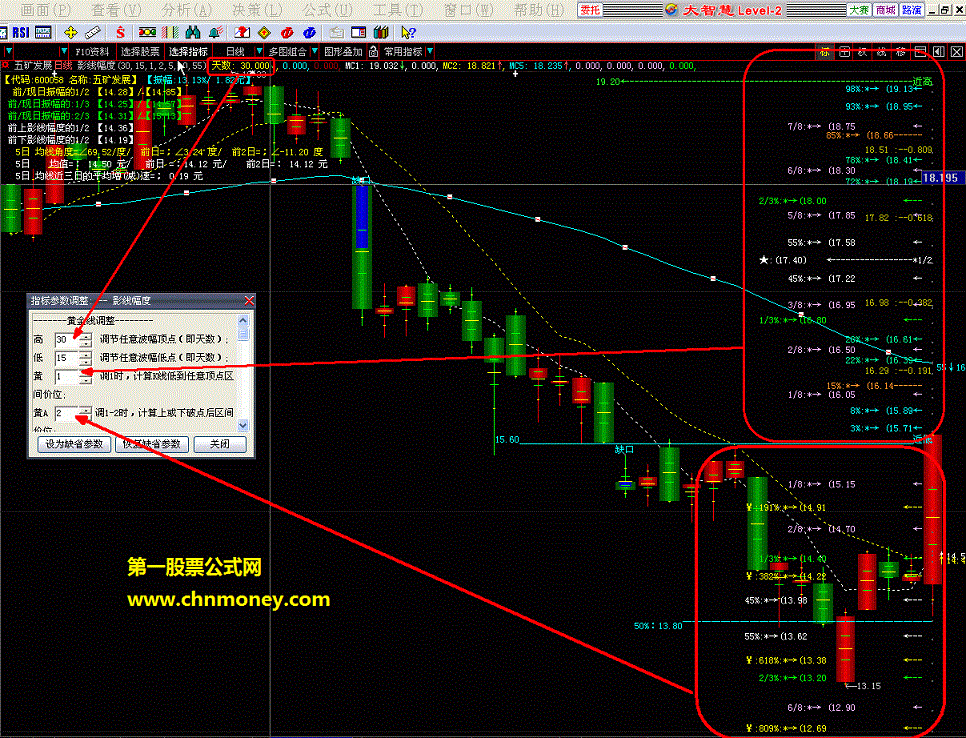Open the books library icon
The width and height of the screenshot is (966, 738).
click(x=381, y=32)
